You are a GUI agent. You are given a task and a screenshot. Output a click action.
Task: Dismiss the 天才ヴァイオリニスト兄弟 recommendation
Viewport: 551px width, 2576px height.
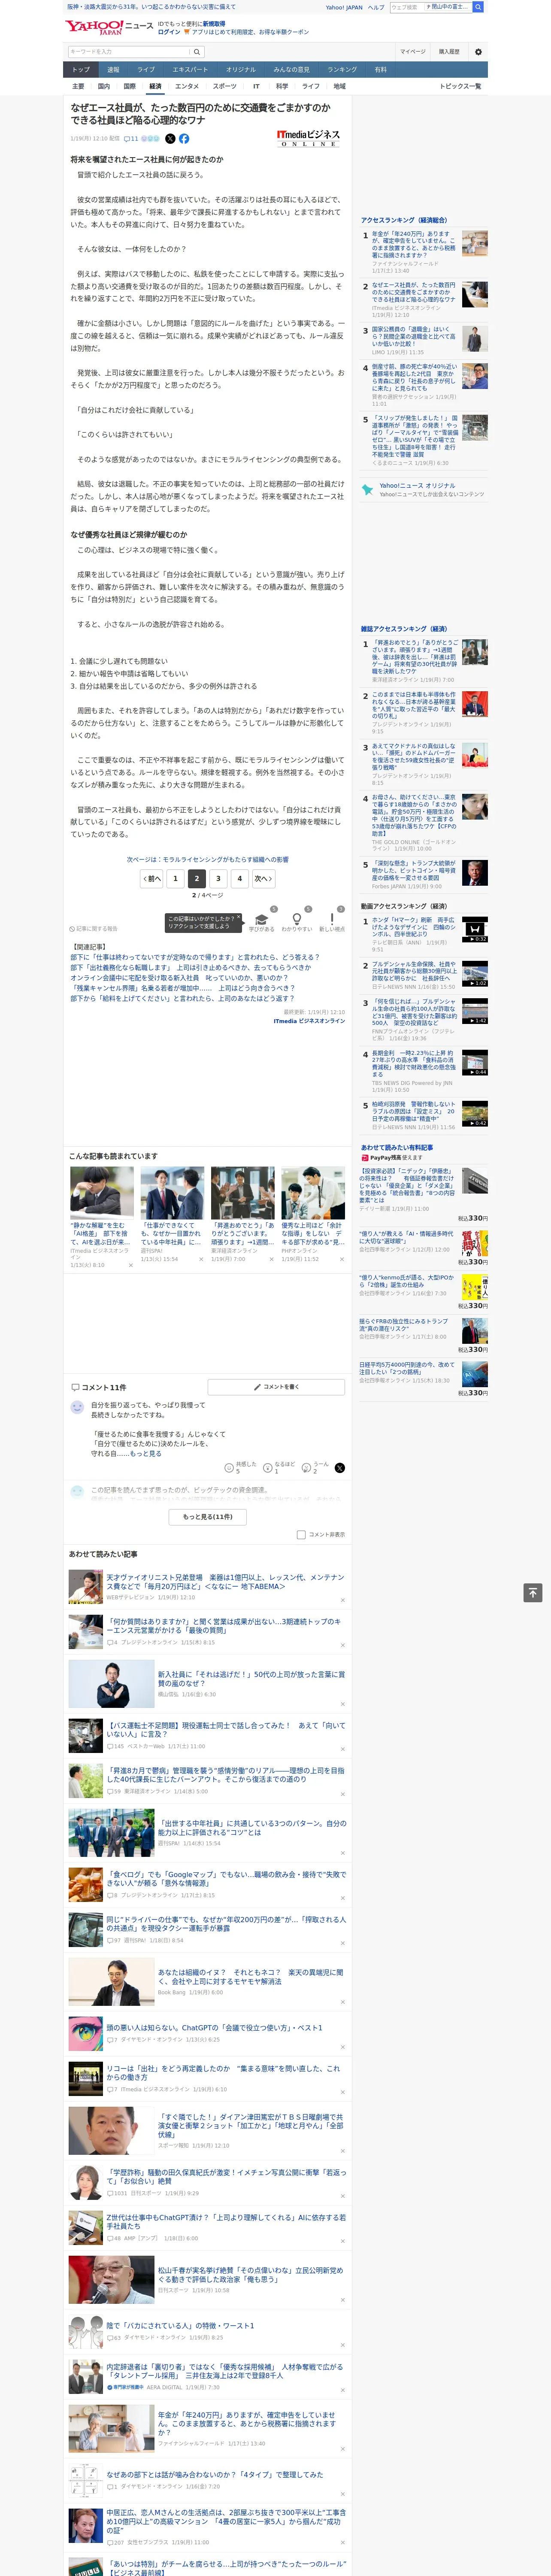pyautogui.click(x=342, y=1600)
